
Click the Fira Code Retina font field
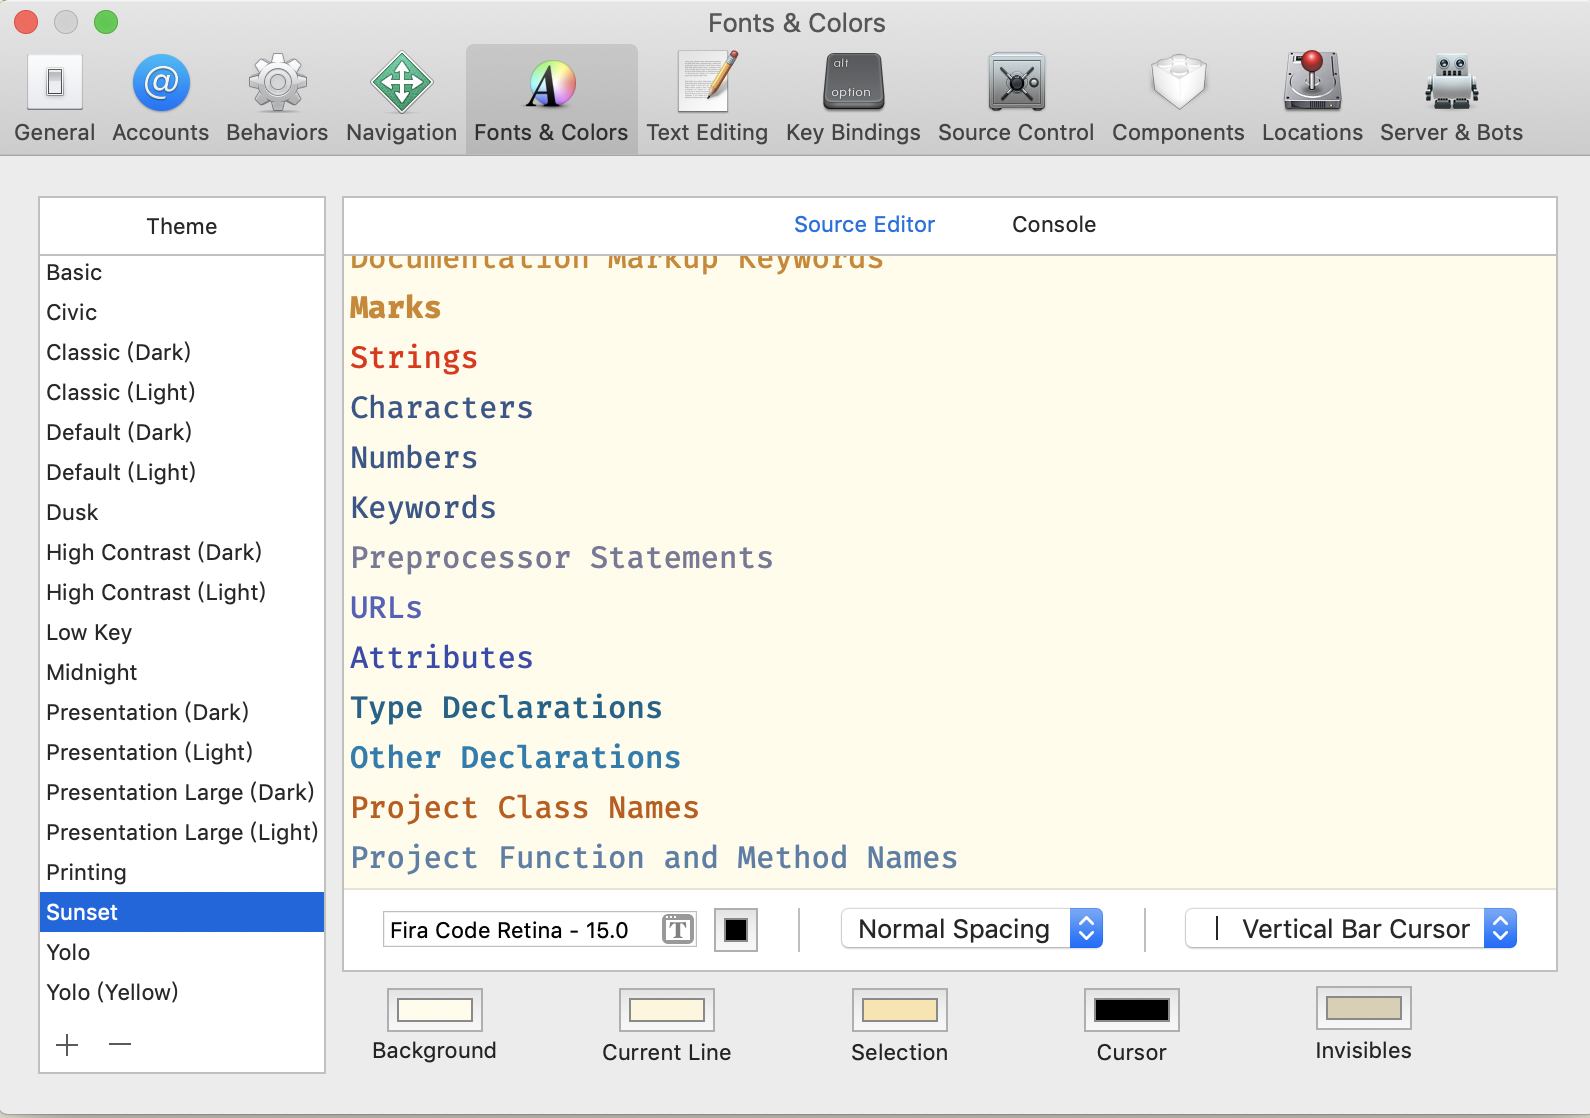[x=539, y=930]
